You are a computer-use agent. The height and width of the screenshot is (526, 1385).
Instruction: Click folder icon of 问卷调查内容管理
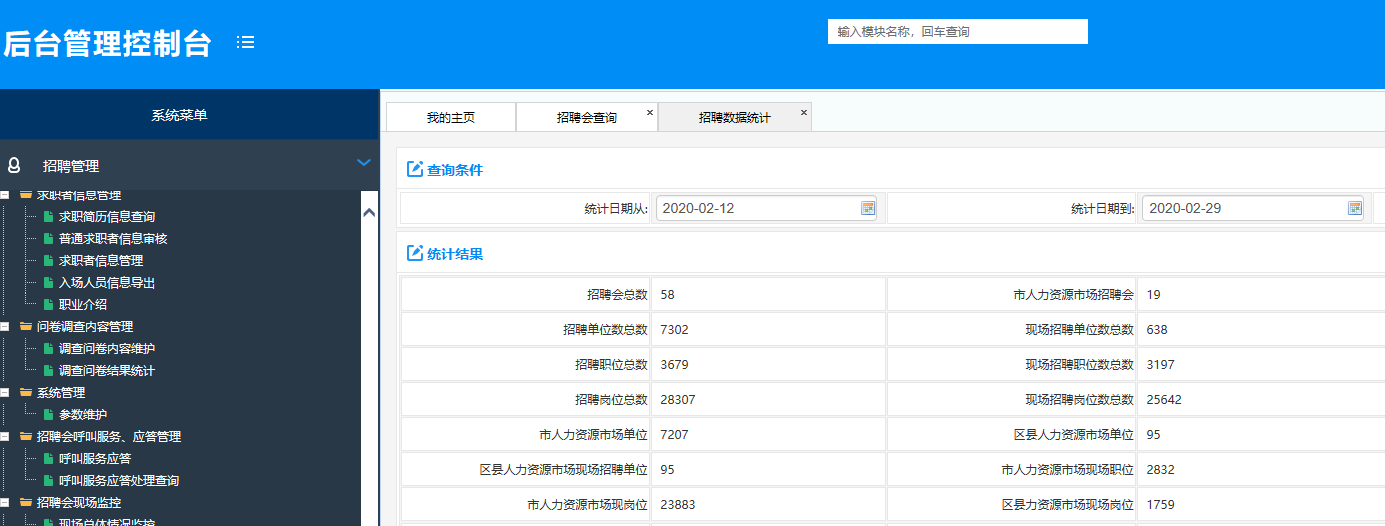[x=26, y=326]
